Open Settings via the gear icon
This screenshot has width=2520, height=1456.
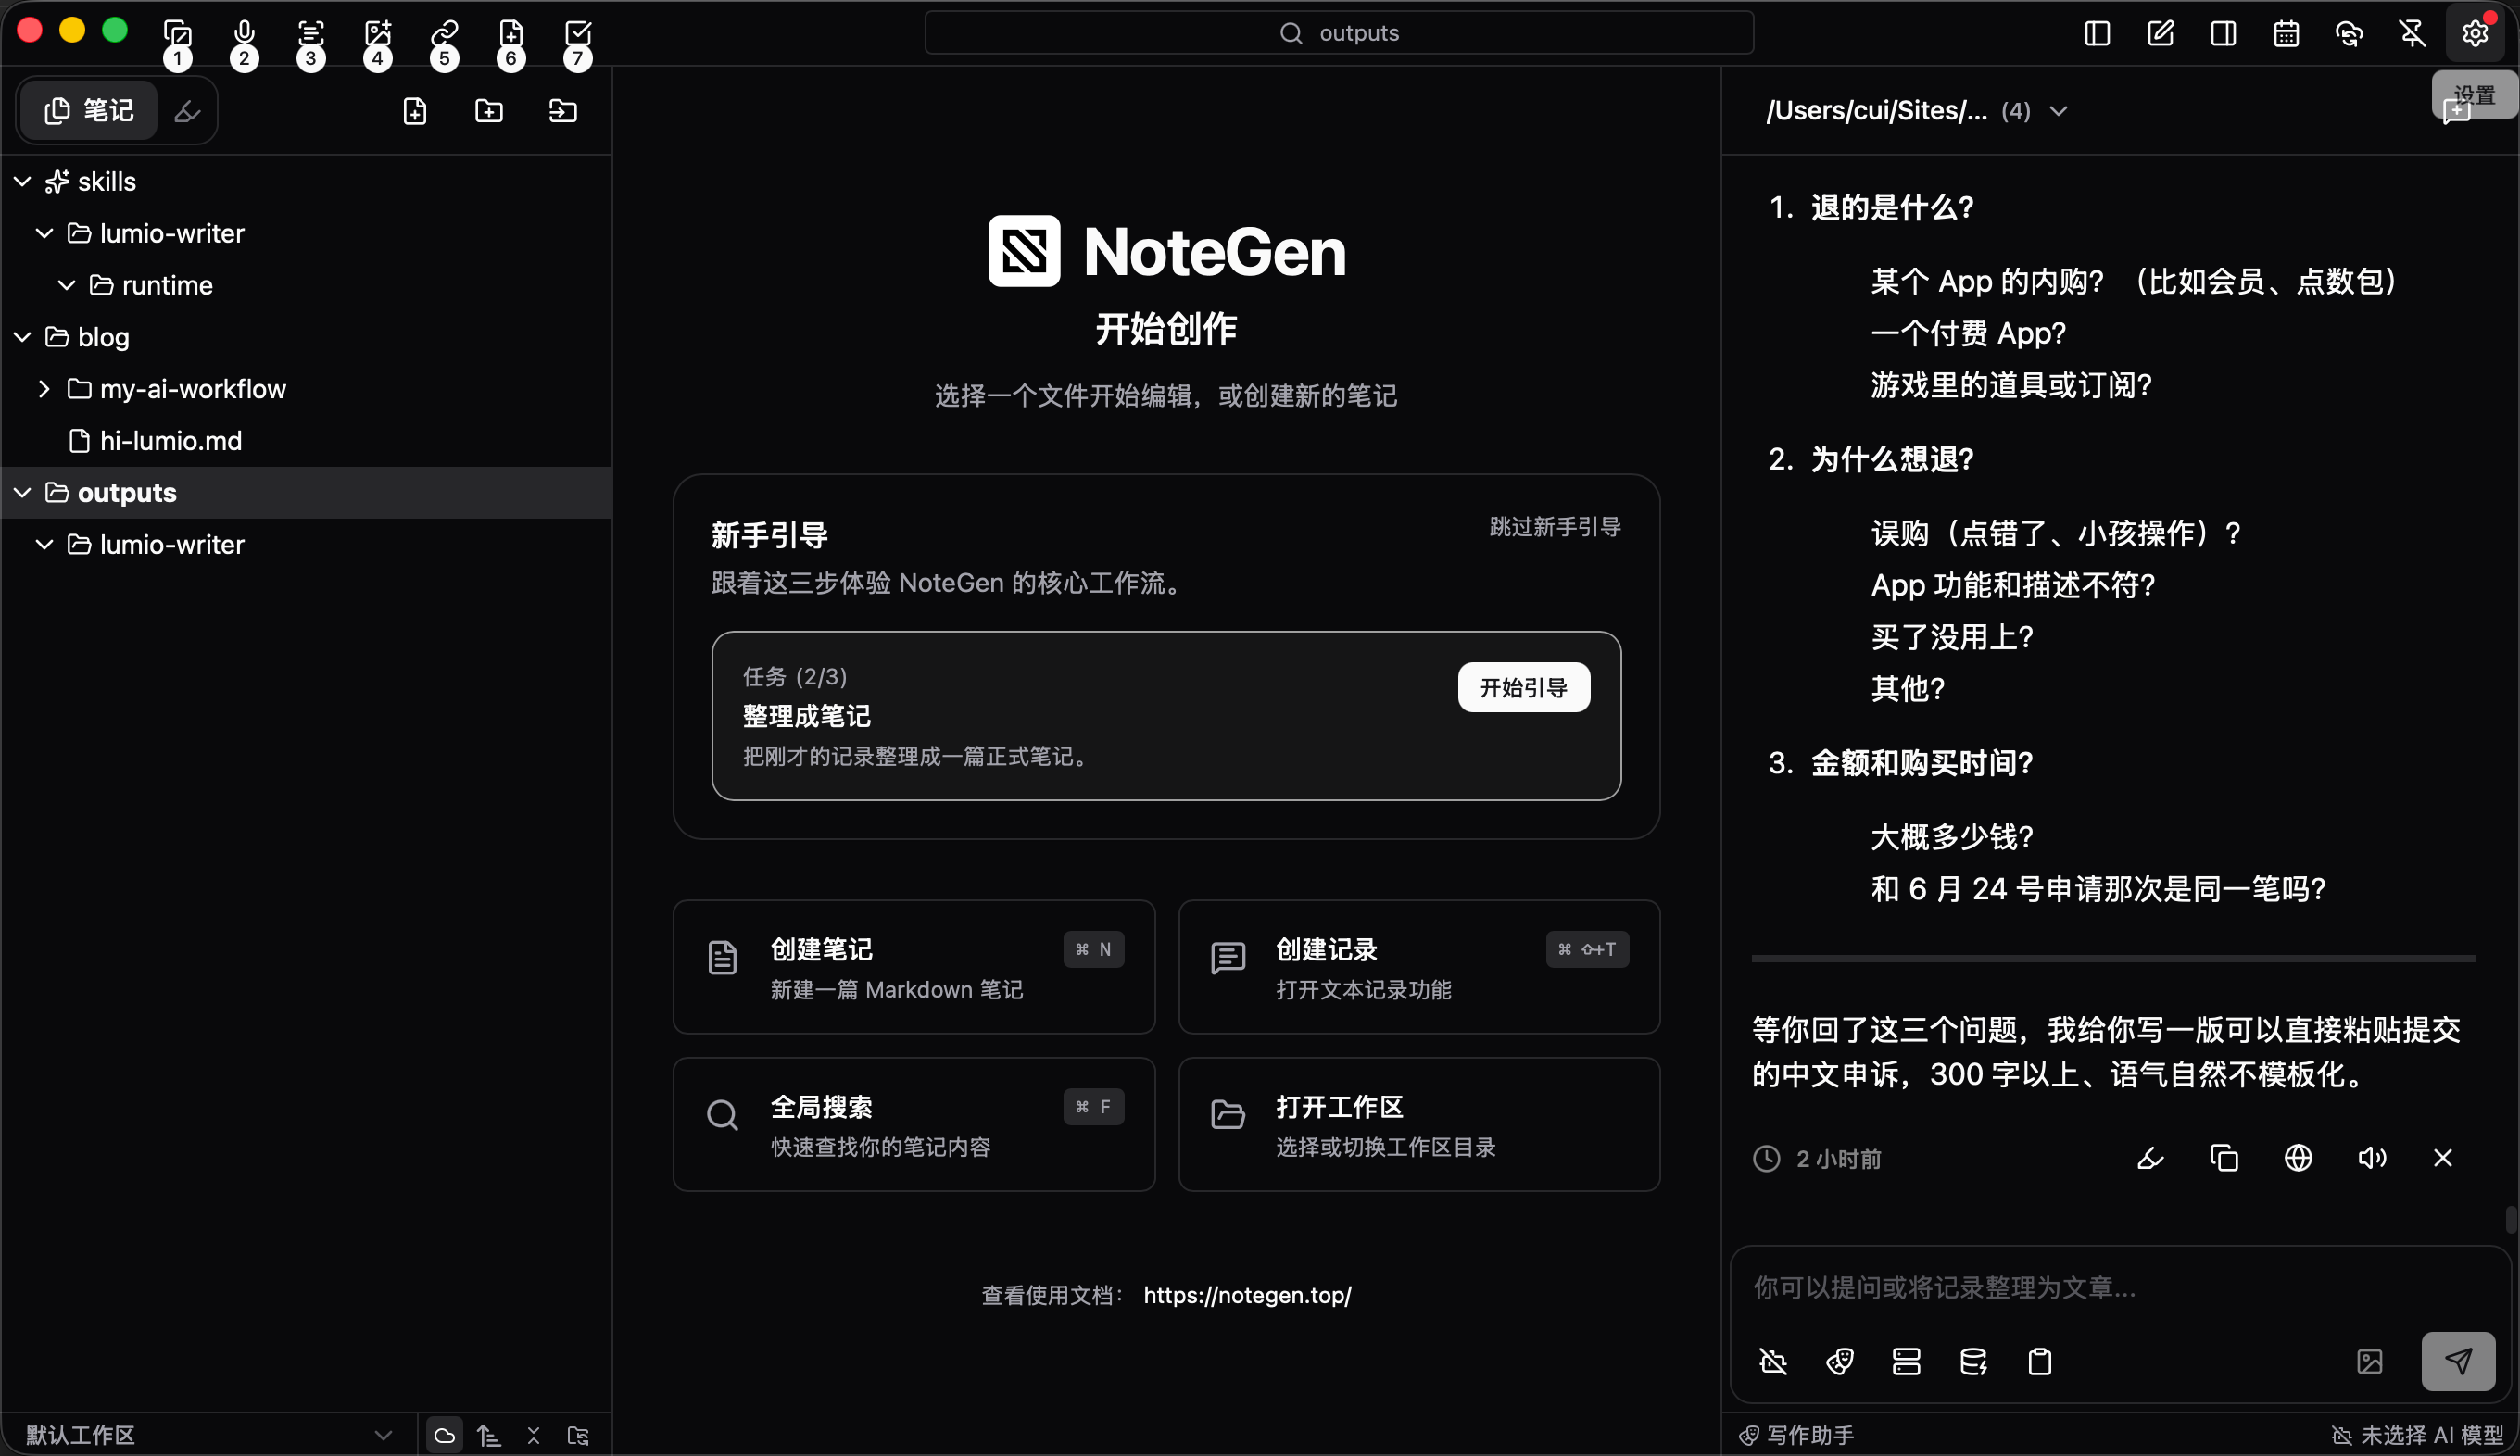pyautogui.click(x=2475, y=33)
